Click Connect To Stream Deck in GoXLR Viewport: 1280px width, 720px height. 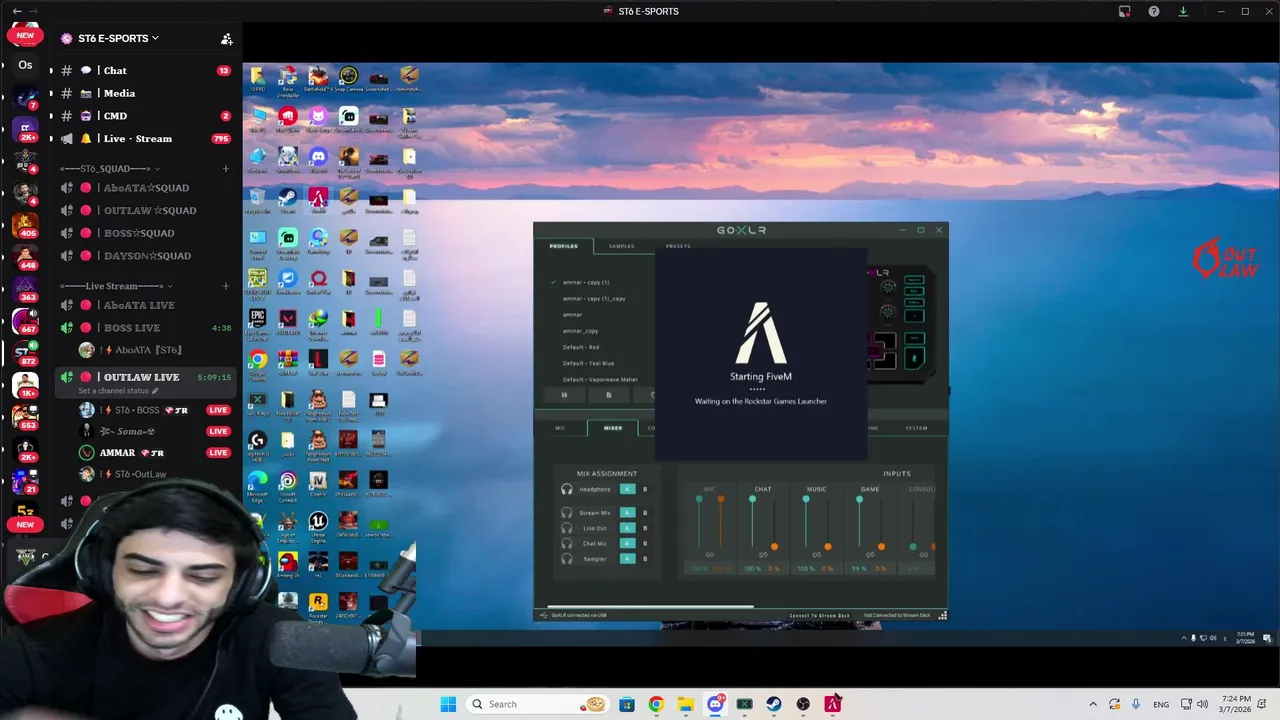819,616
